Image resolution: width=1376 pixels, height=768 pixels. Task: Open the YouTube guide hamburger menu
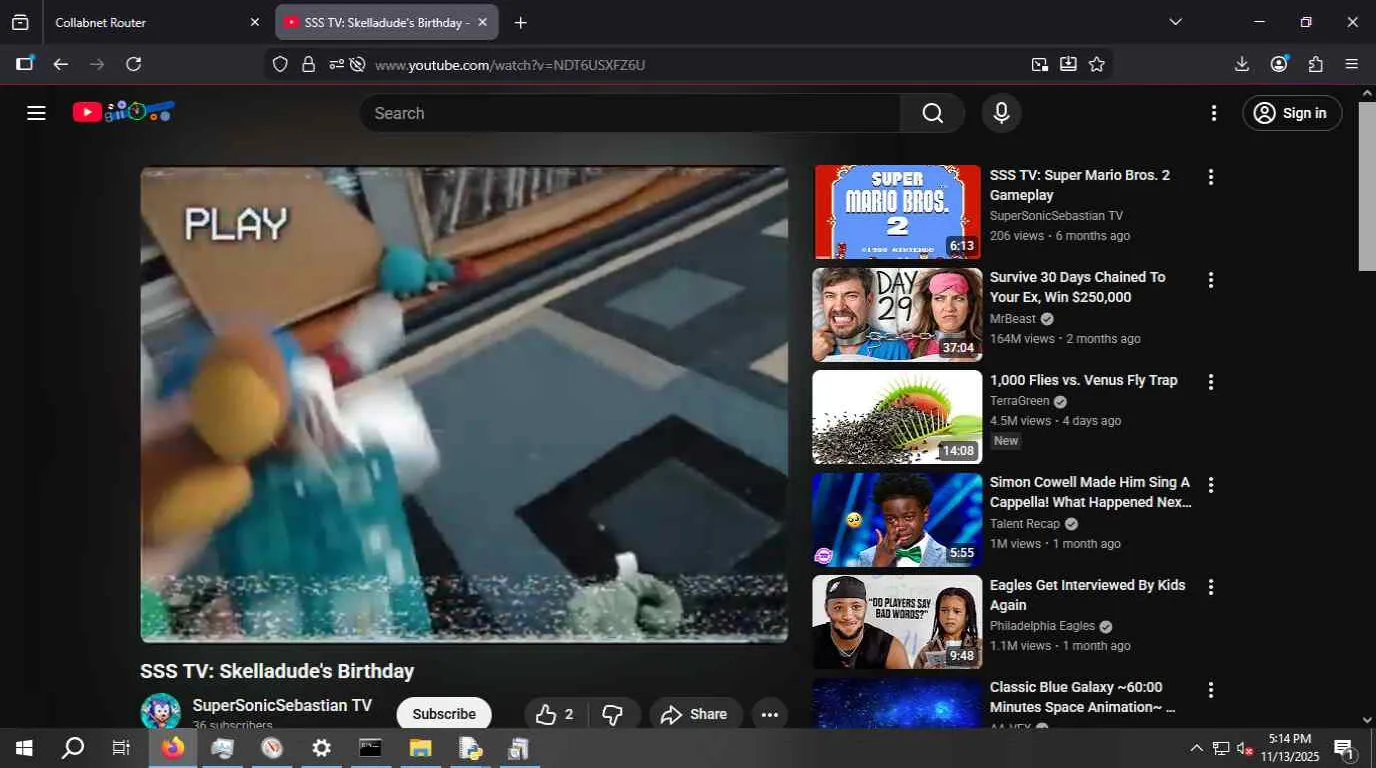pos(36,113)
